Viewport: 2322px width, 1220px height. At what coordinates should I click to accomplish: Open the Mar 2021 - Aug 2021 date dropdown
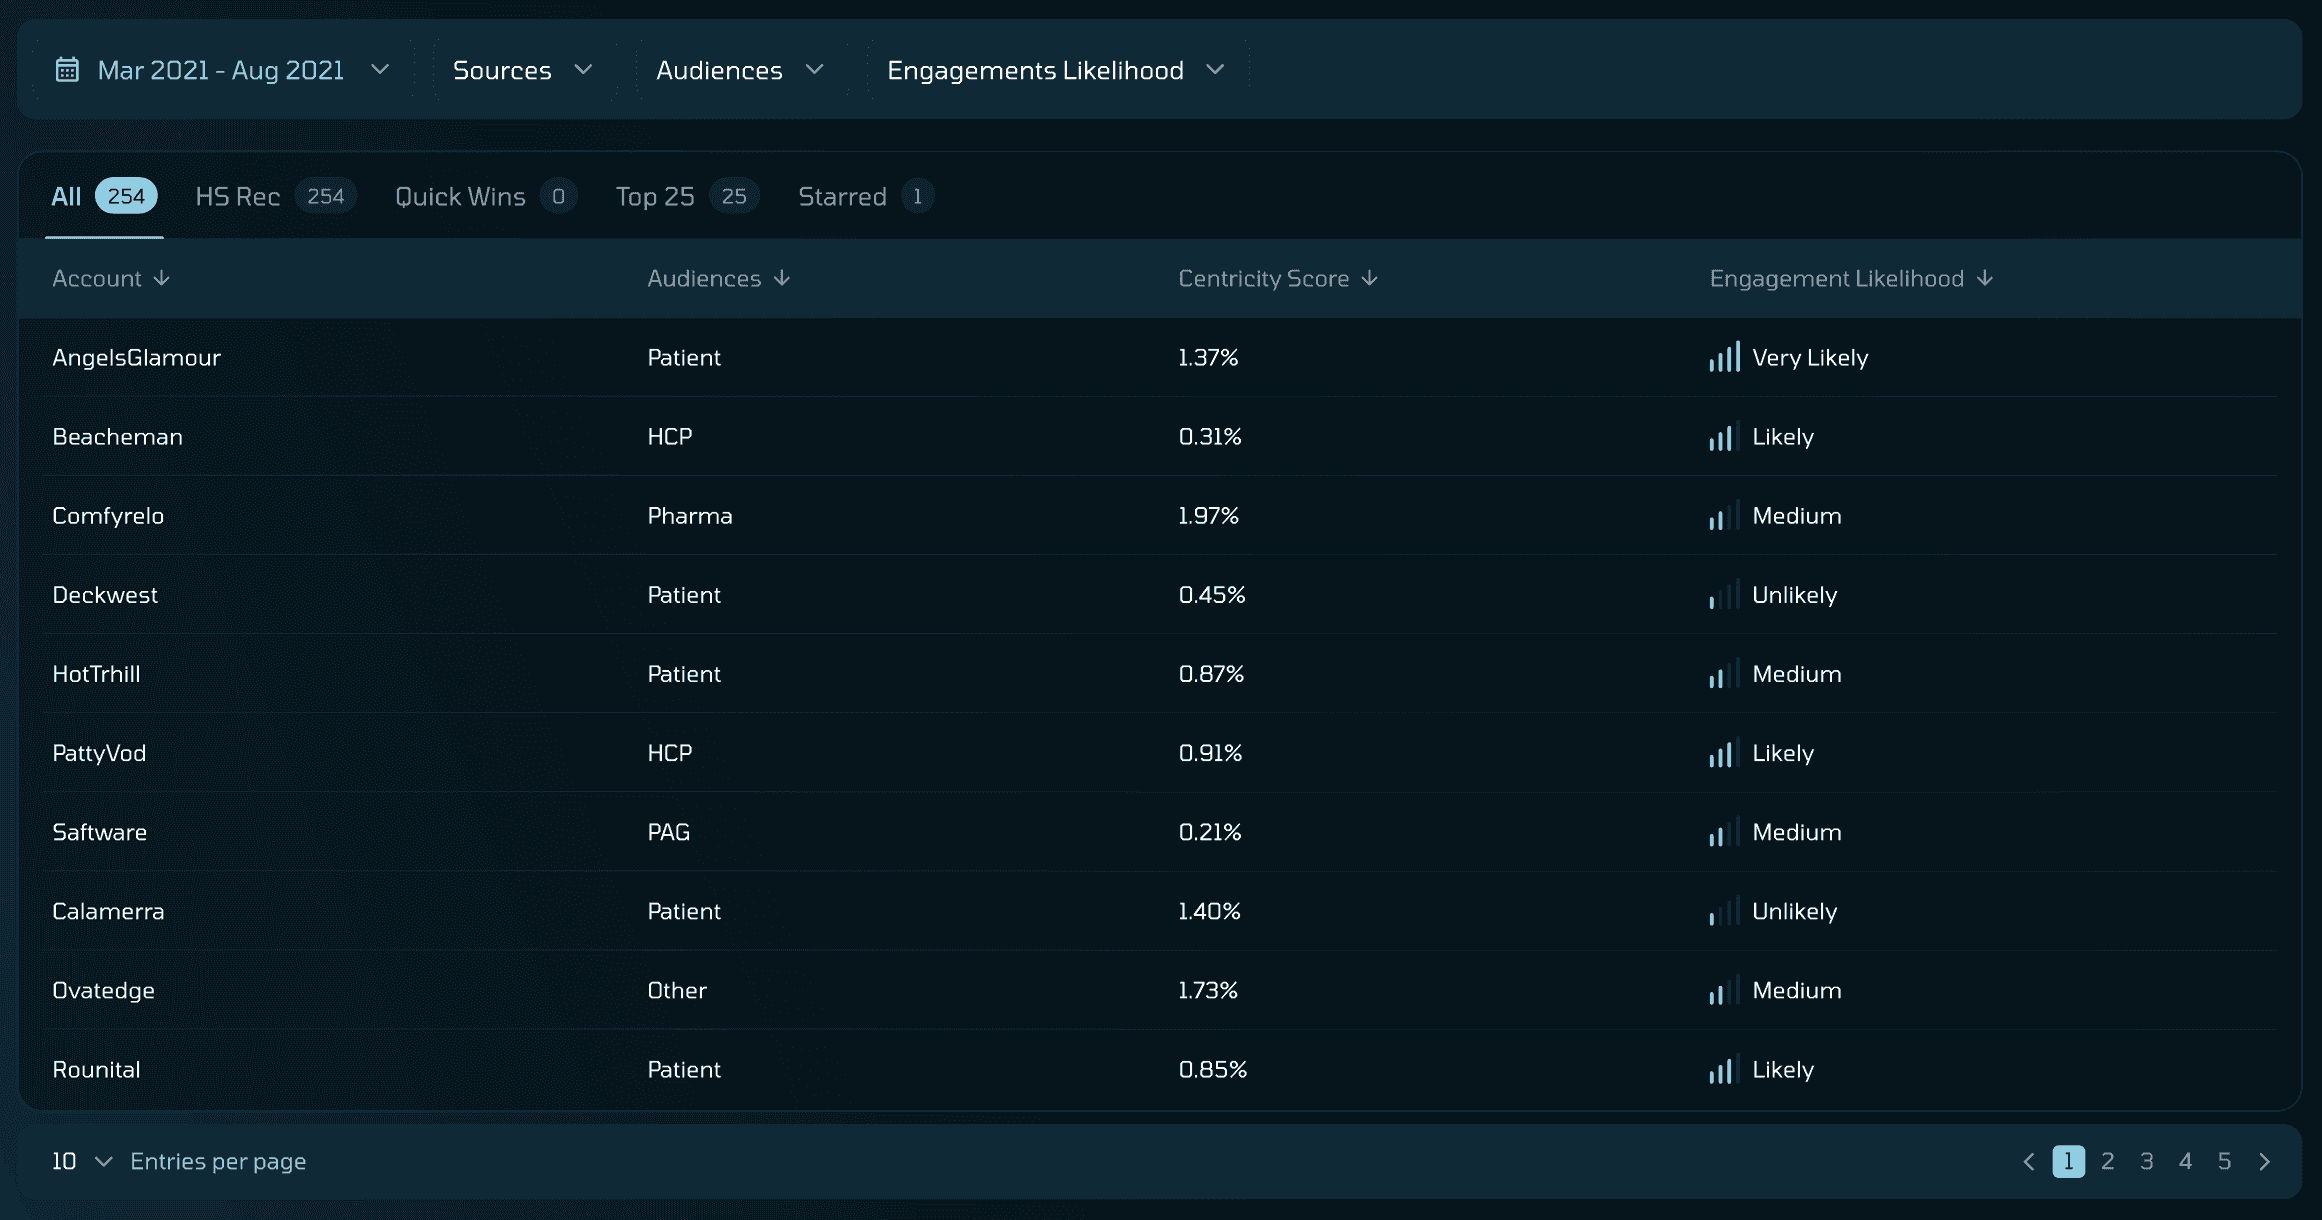(x=222, y=70)
